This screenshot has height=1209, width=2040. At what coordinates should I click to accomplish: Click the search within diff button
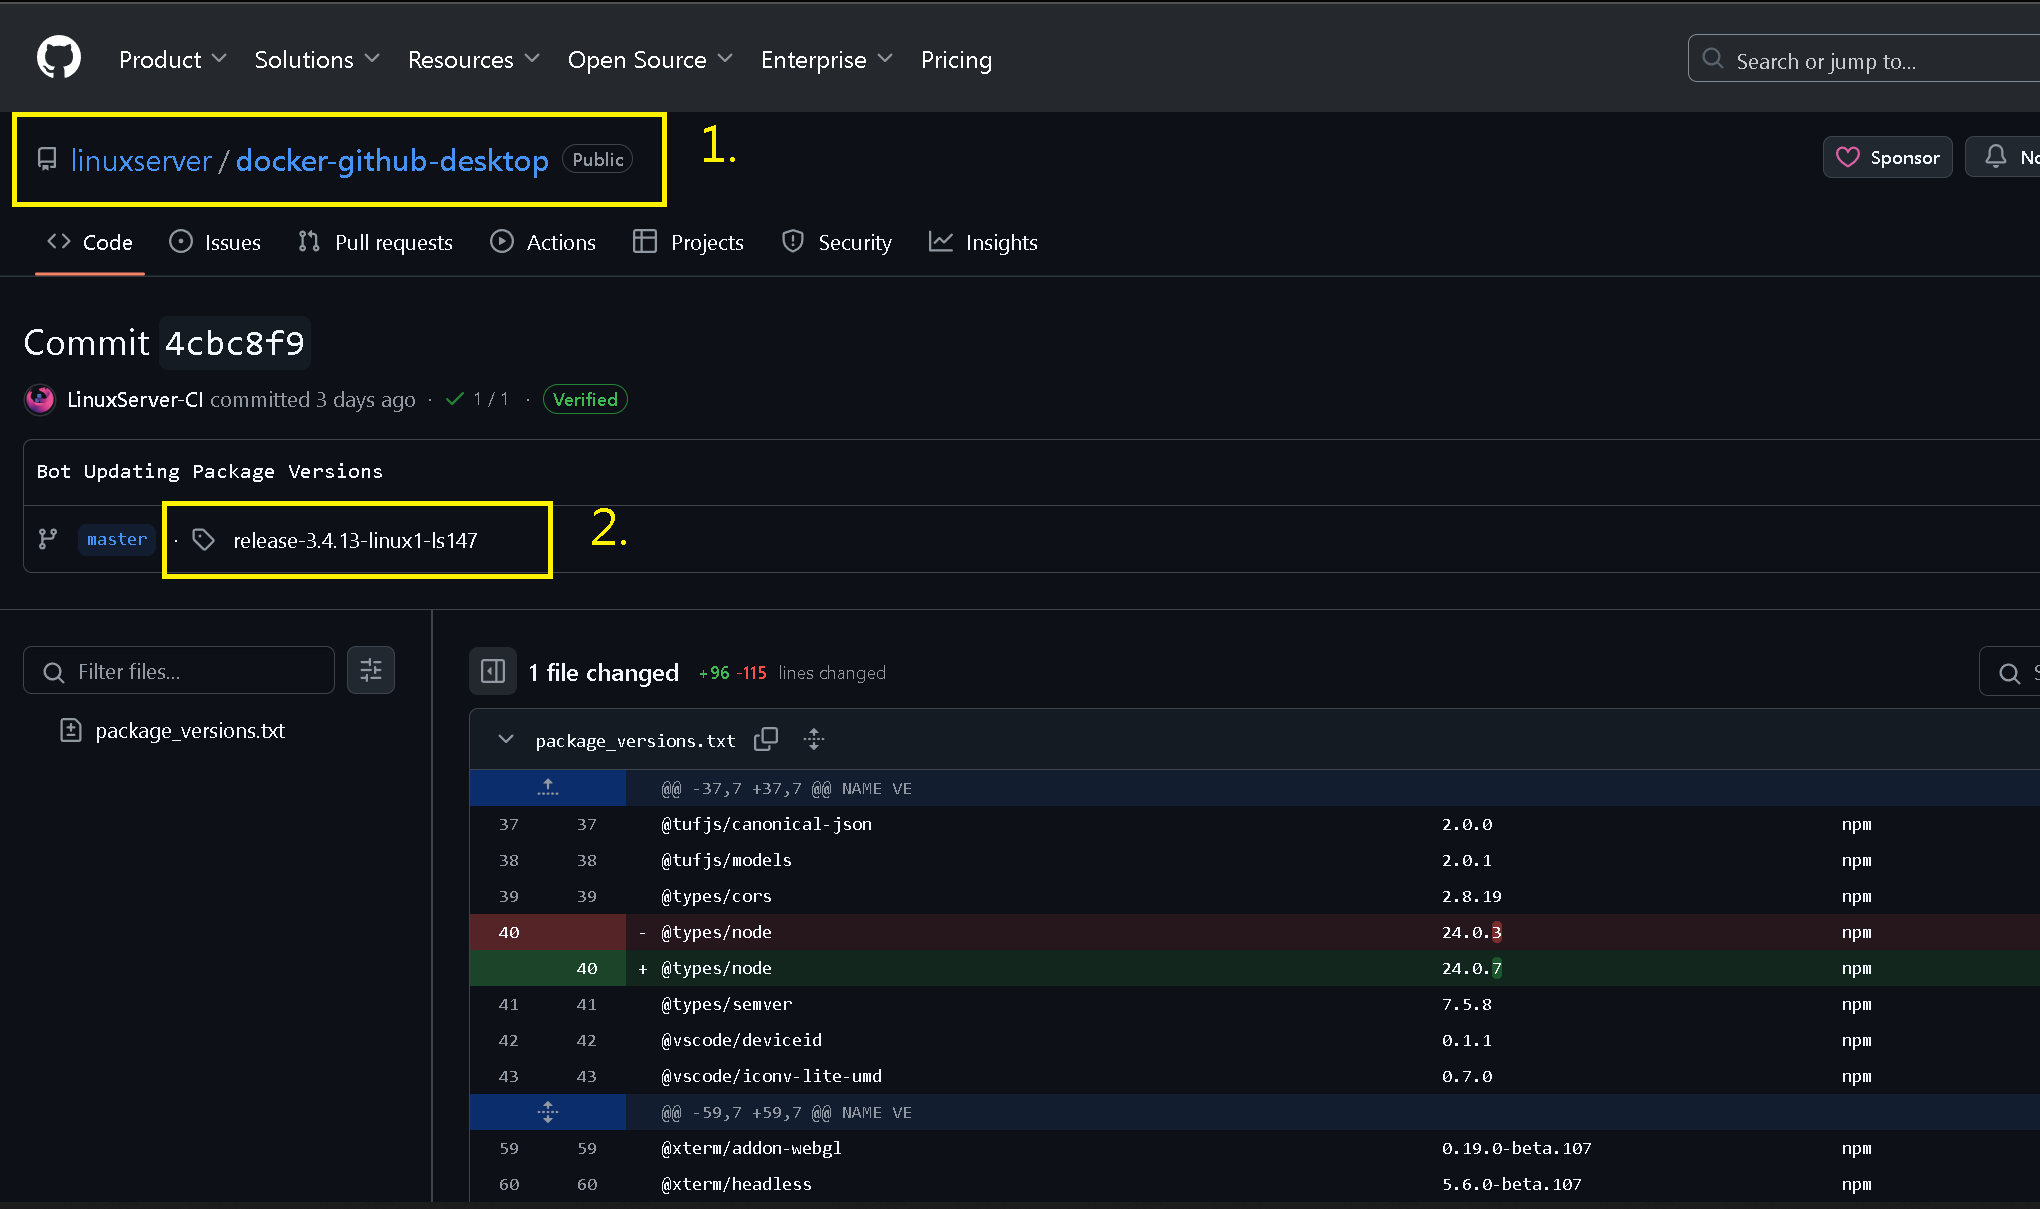point(2009,672)
